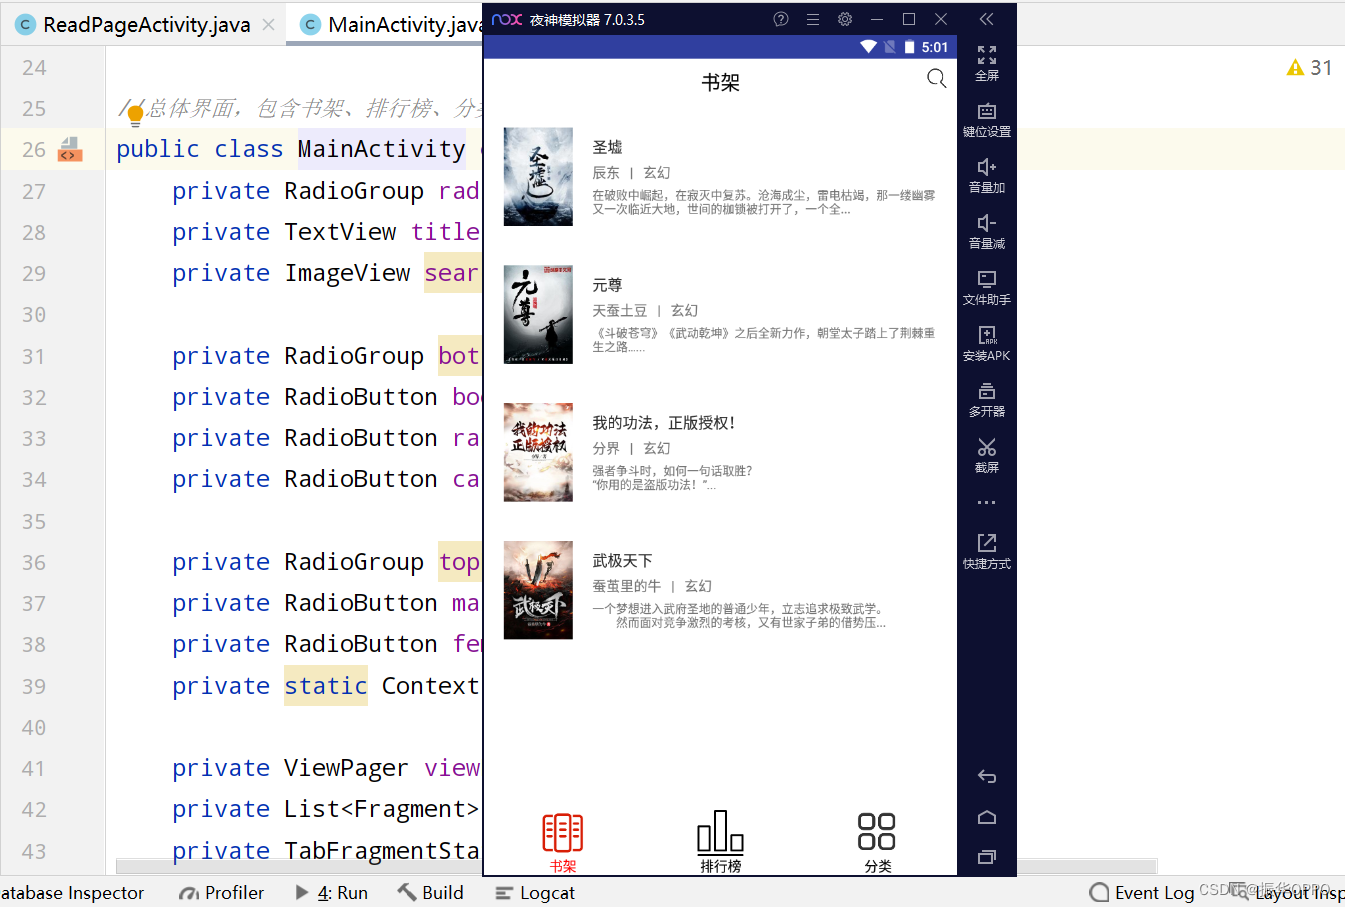
Task: Select the 排行榜 bottom navigation tab
Action: click(x=720, y=842)
